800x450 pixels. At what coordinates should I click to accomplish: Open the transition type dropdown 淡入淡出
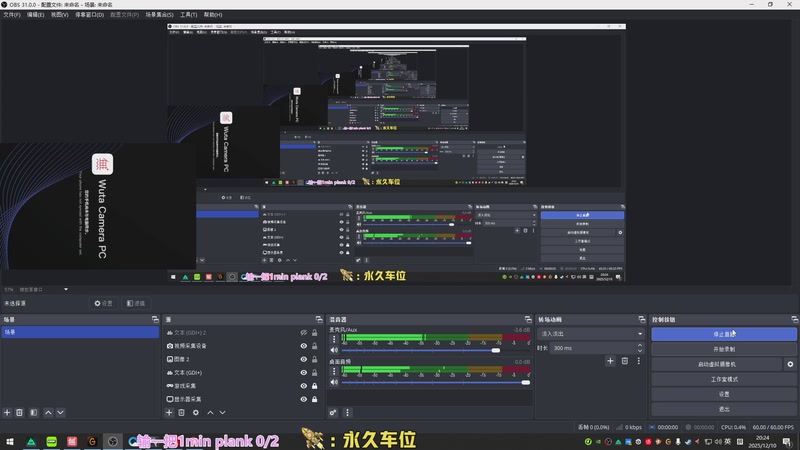coord(591,334)
